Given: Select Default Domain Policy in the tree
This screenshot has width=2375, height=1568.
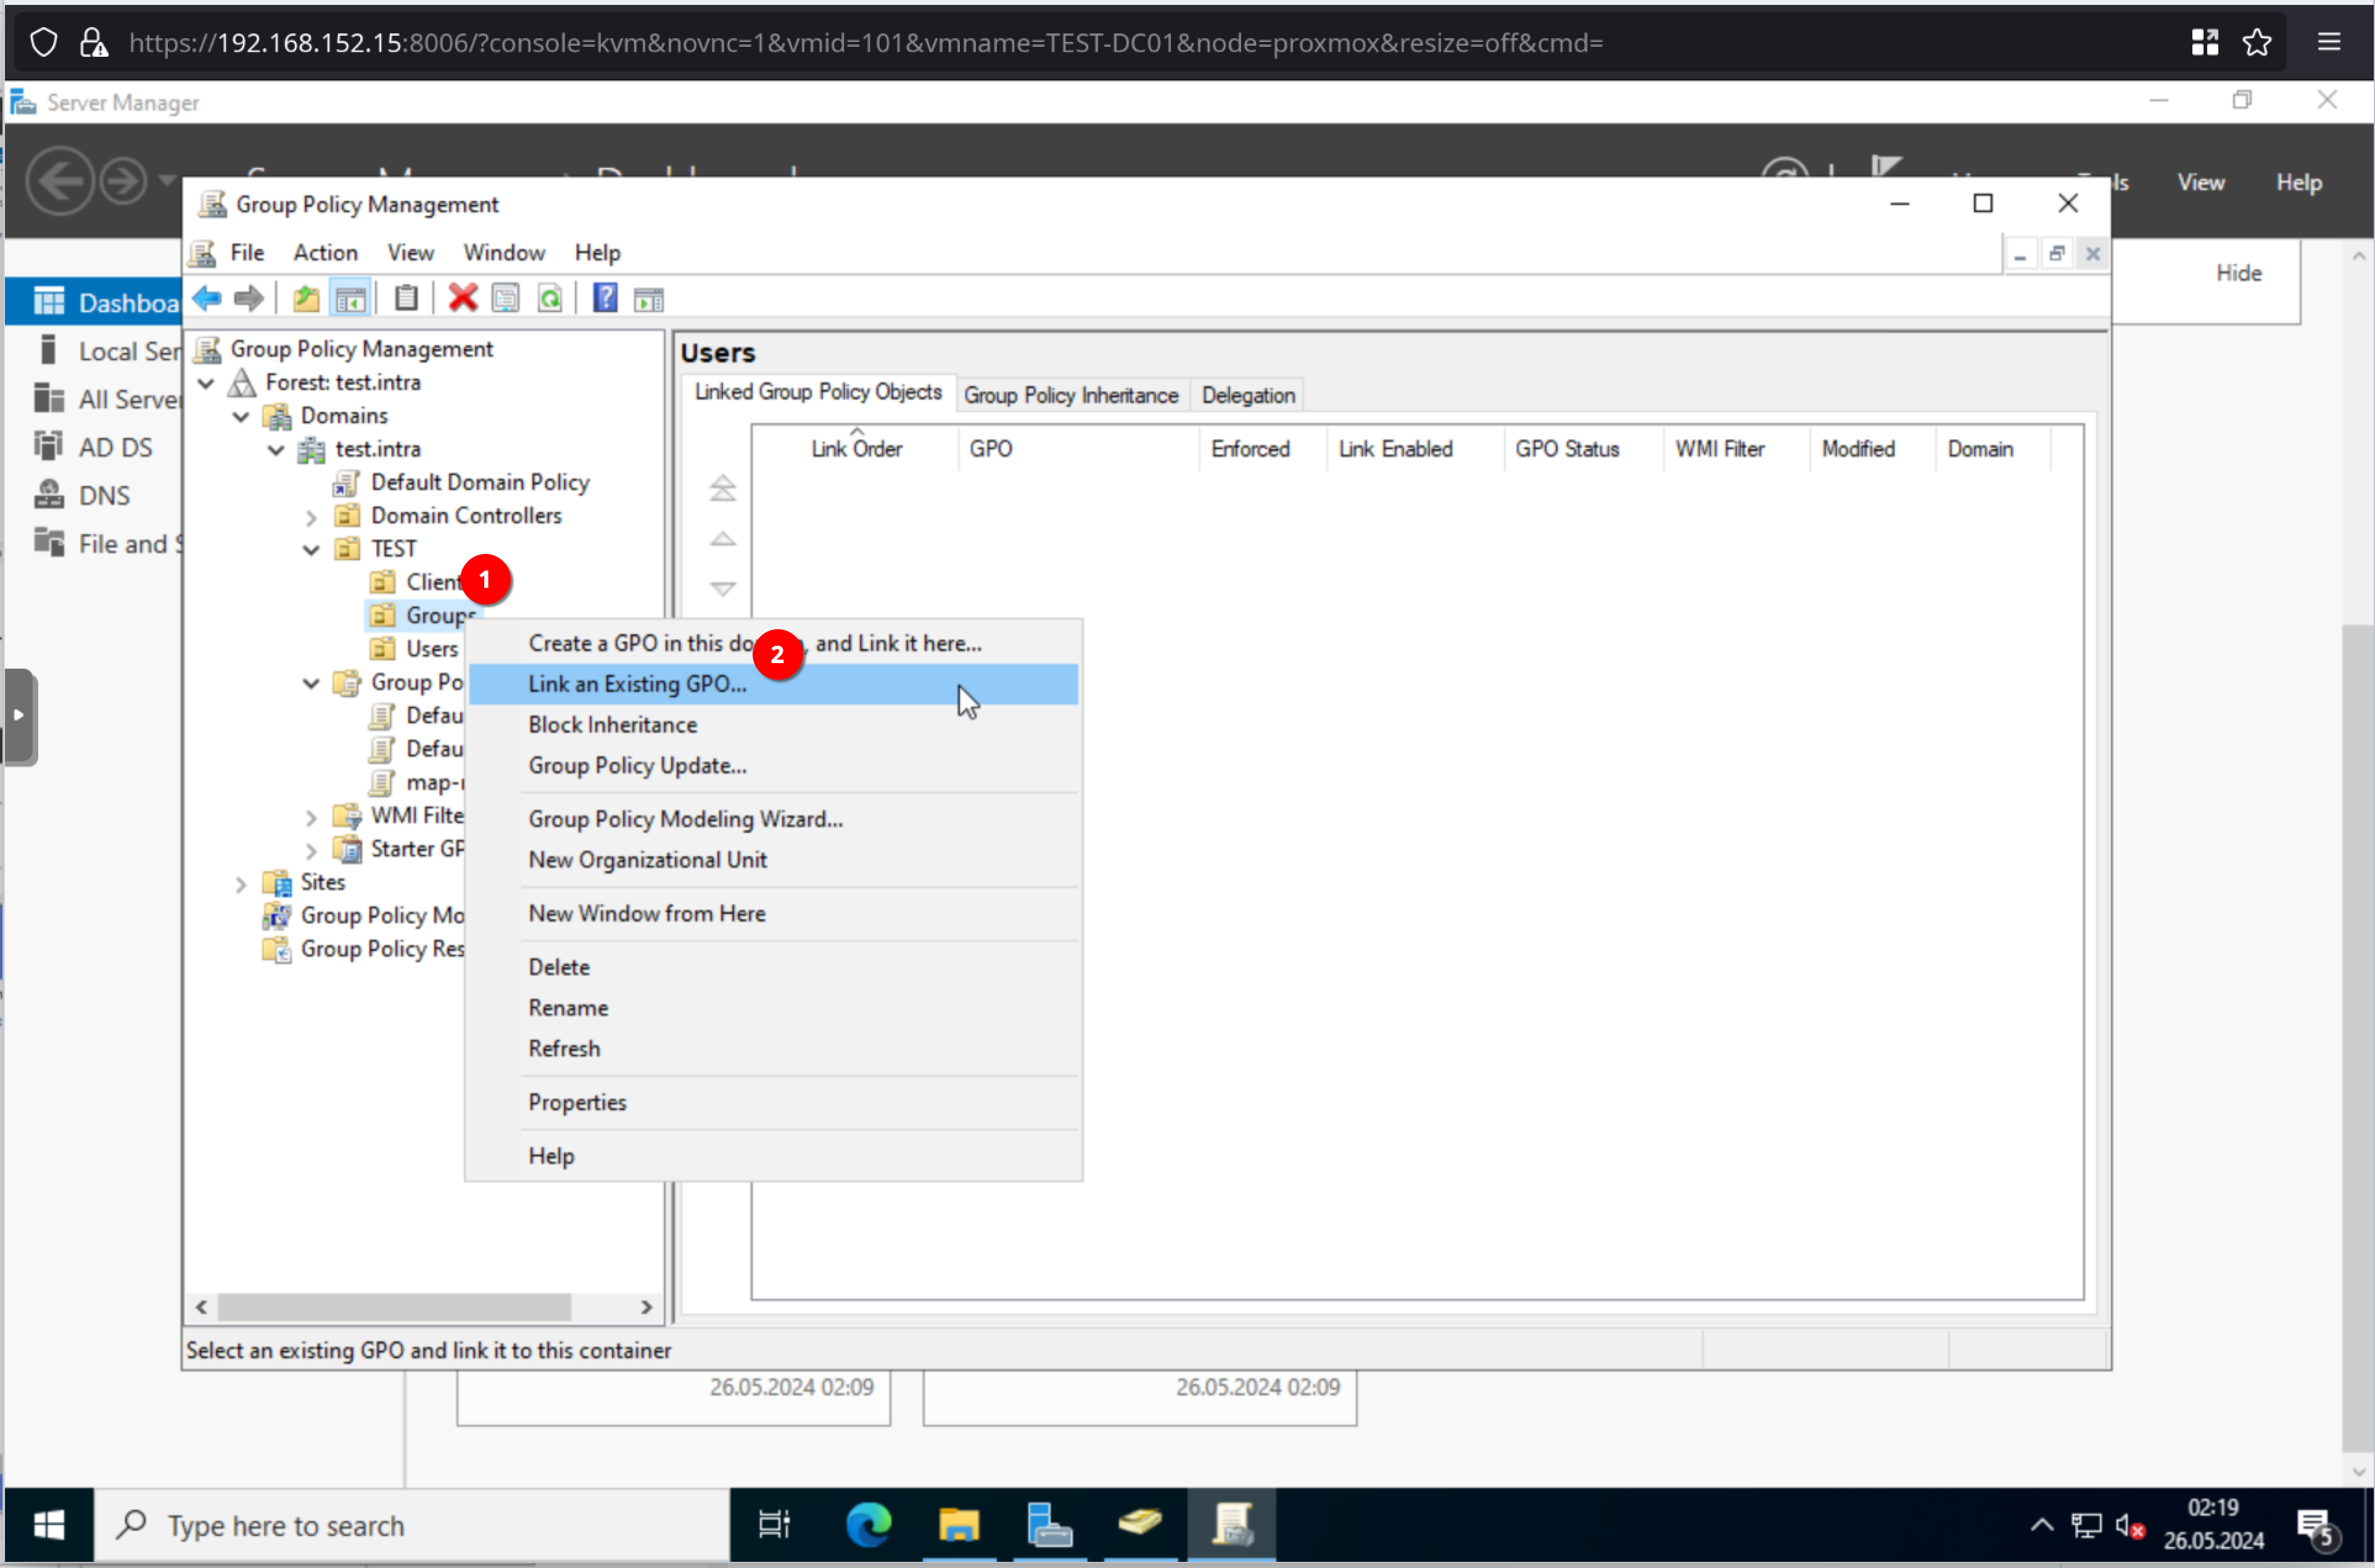Looking at the screenshot, I should coord(480,483).
